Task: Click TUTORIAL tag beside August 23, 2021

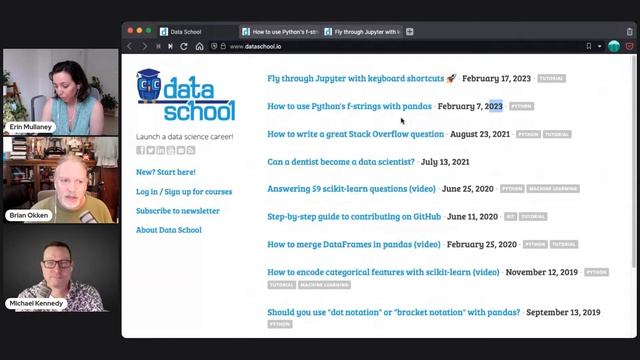Action: (x=557, y=134)
